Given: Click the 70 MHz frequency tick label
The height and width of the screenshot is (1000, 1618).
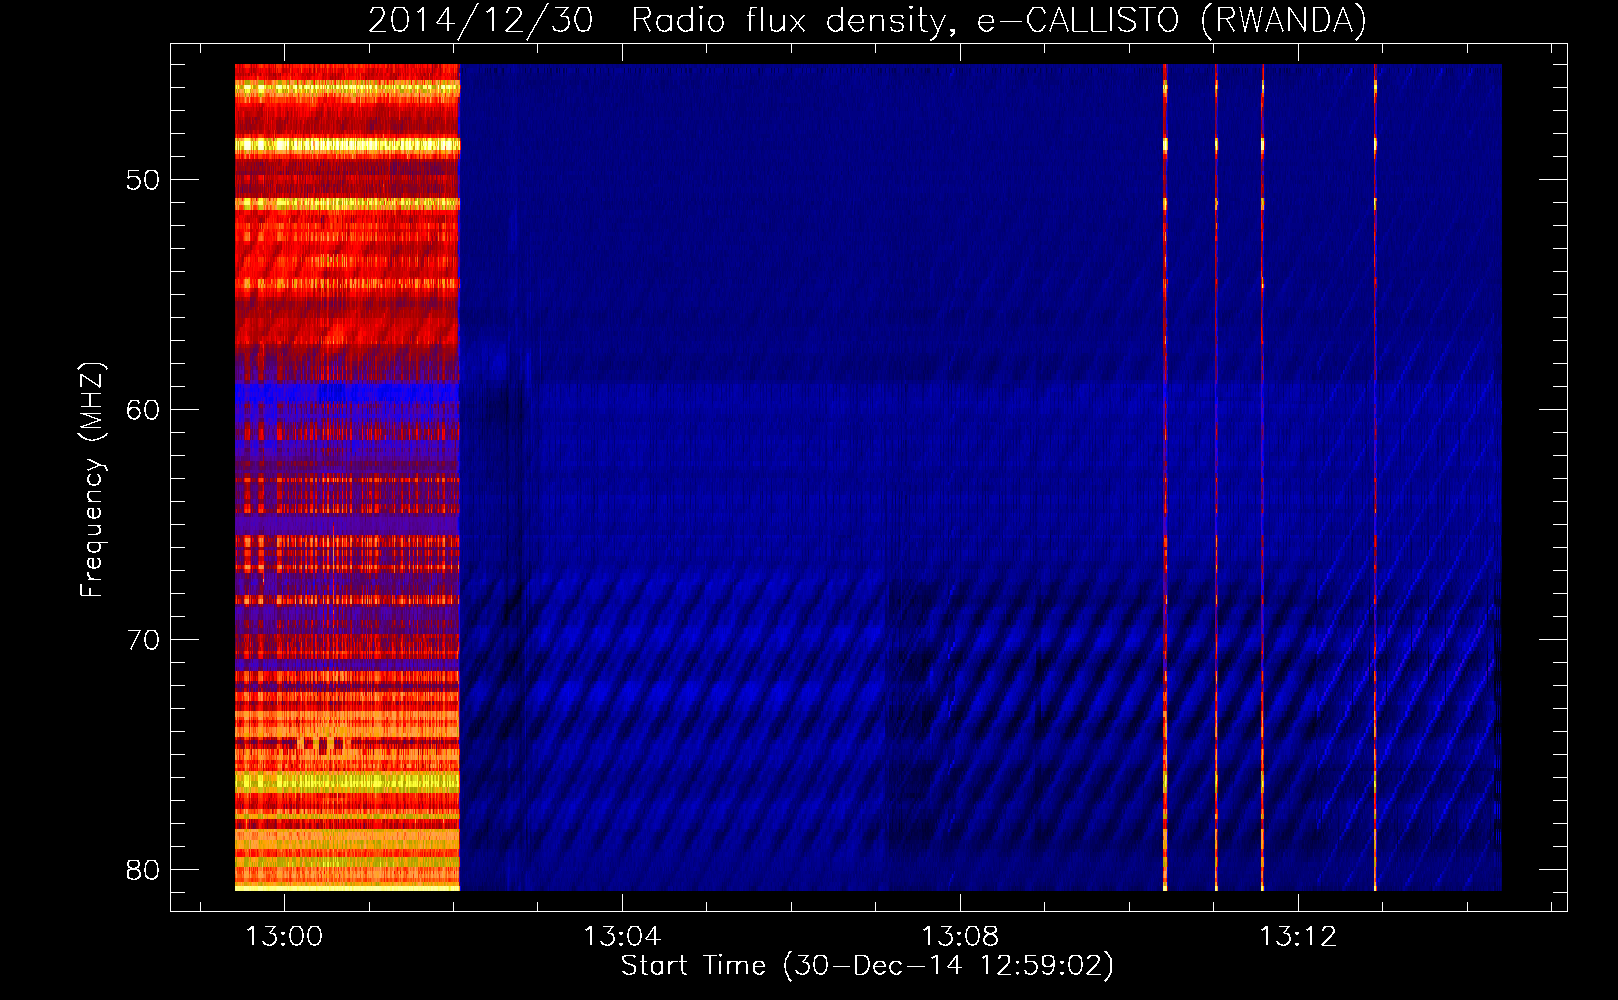Looking at the screenshot, I should coord(143,640).
